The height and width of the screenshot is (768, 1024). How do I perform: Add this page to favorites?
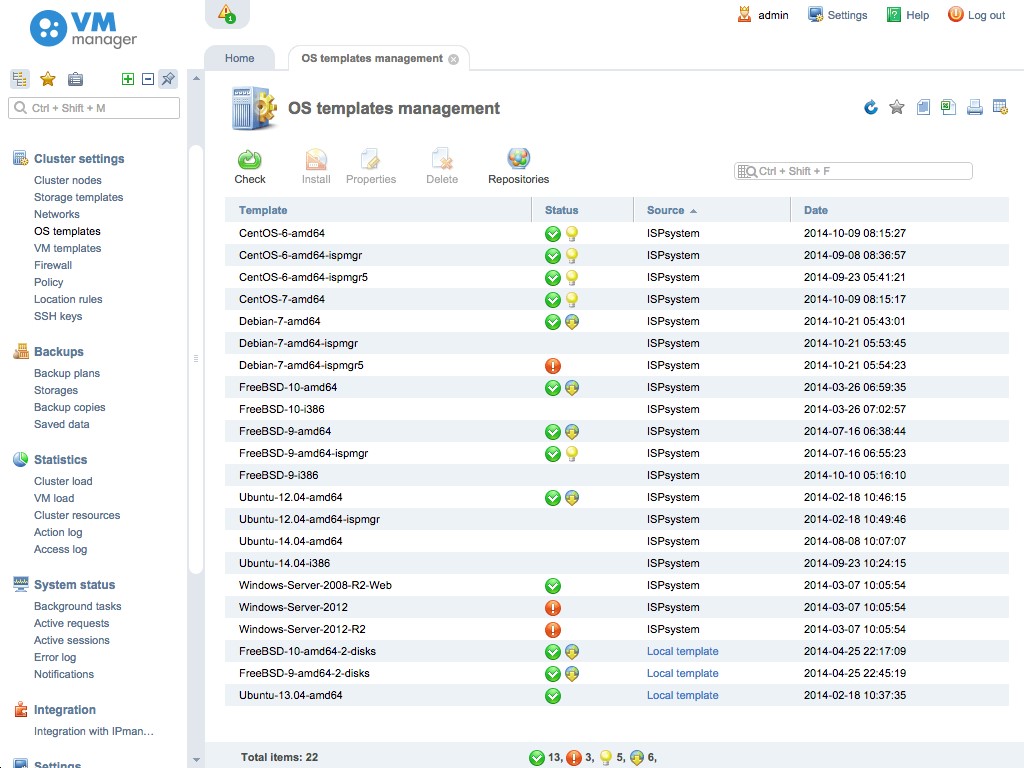(895, 107)
